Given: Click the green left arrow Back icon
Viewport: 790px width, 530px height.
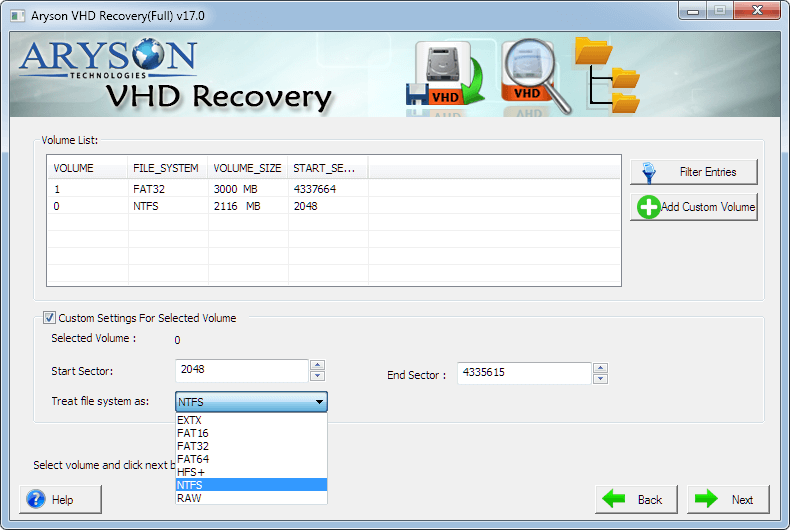Looking at the screenshot, I should click(x=614, y=499).
